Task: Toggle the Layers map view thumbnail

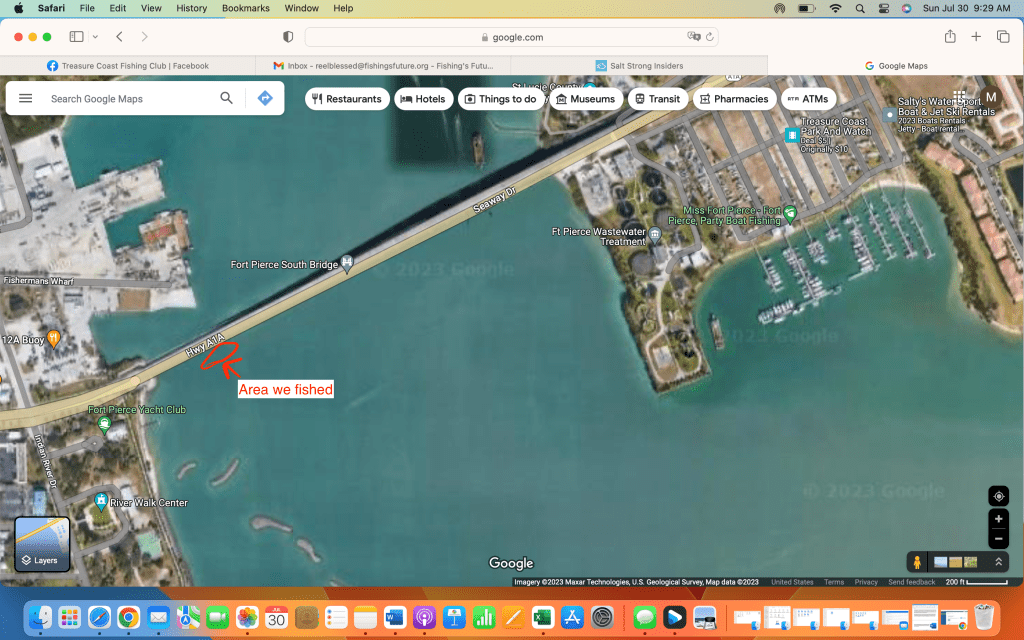Action: coord(42,544)
